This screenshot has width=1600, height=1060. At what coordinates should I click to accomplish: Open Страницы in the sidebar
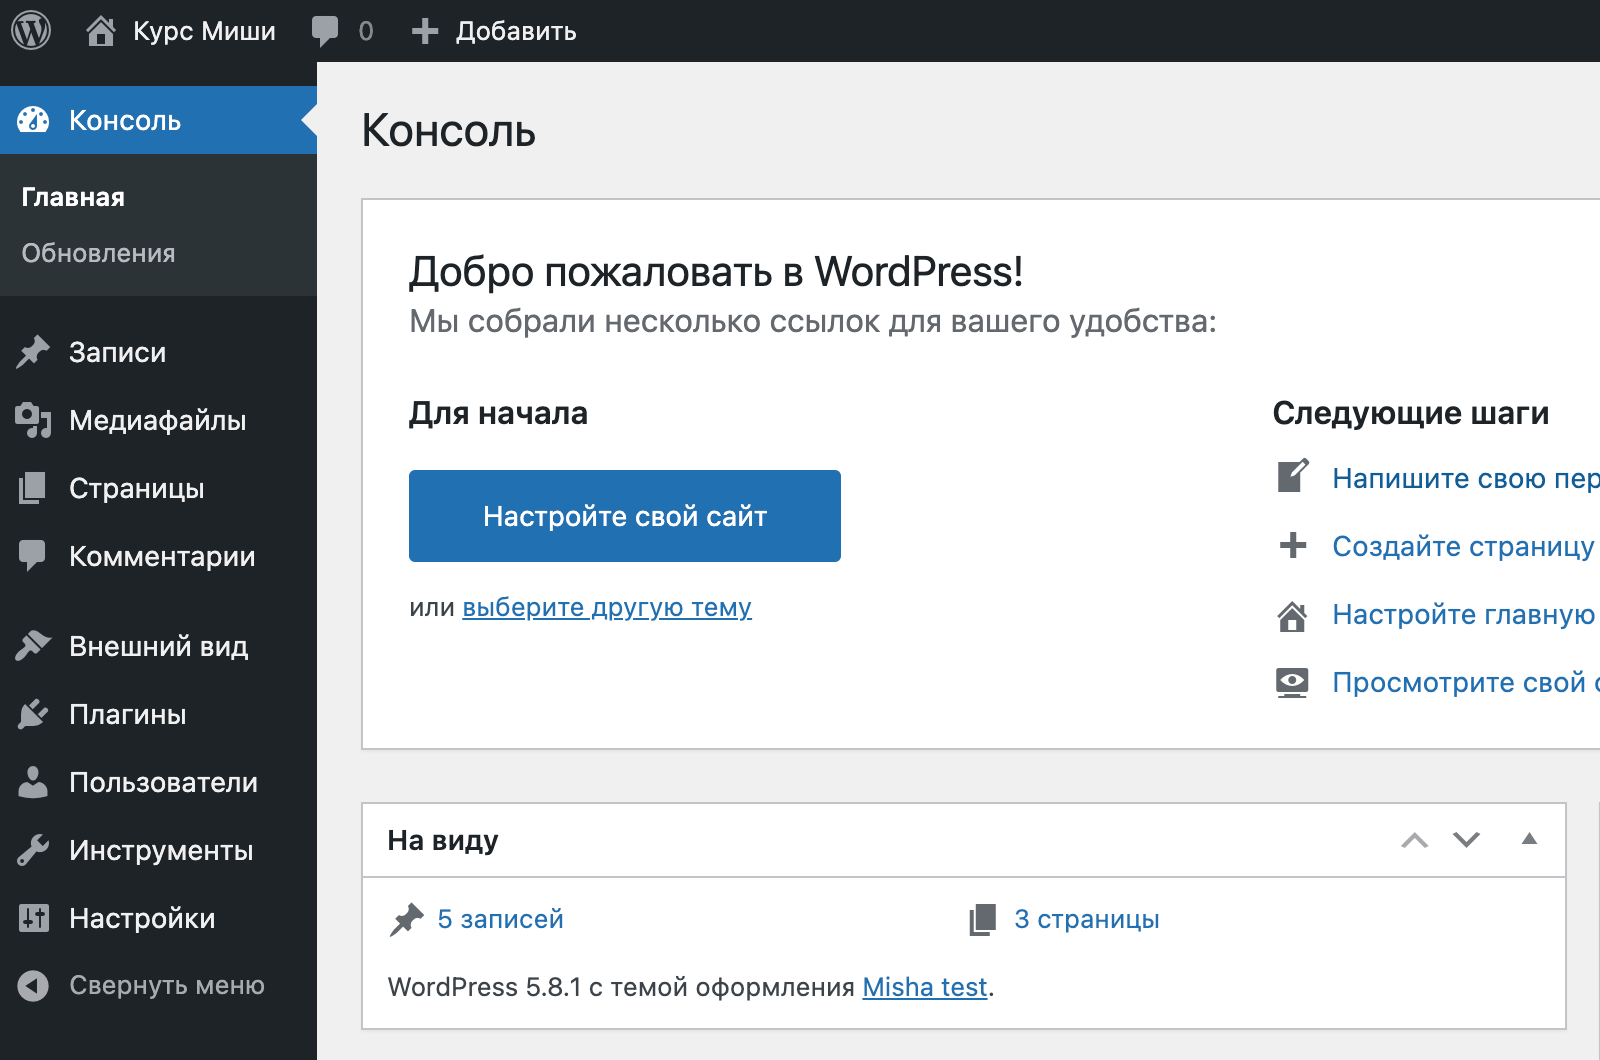pos(158,488)
